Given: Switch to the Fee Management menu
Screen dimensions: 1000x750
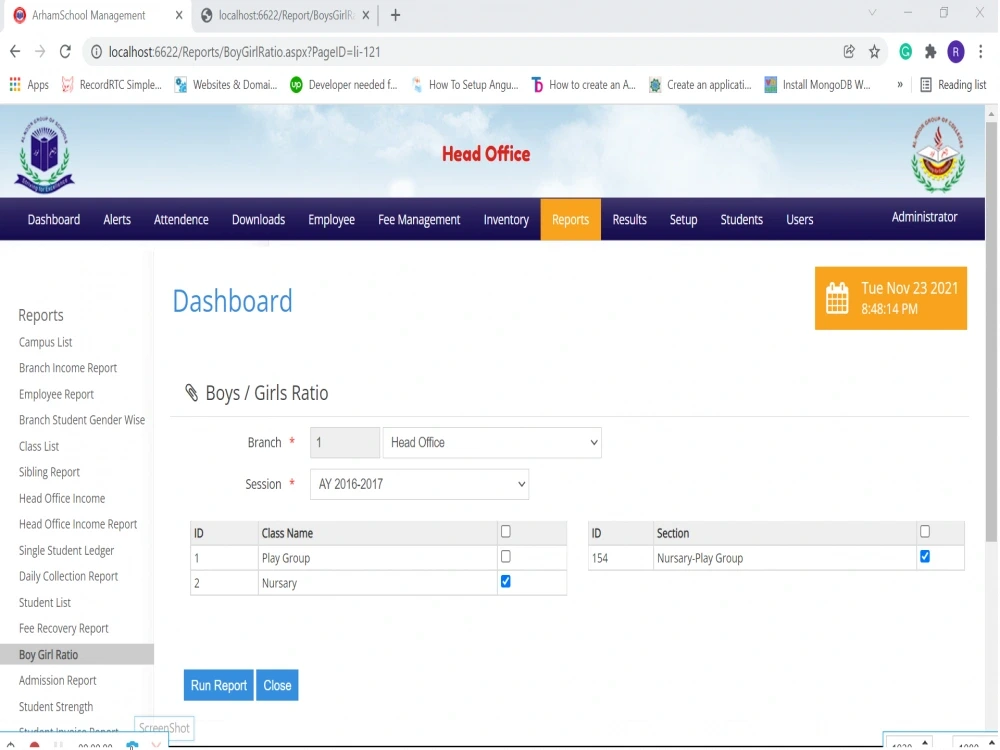Looking at the screenshot, I should coord(418,219).
